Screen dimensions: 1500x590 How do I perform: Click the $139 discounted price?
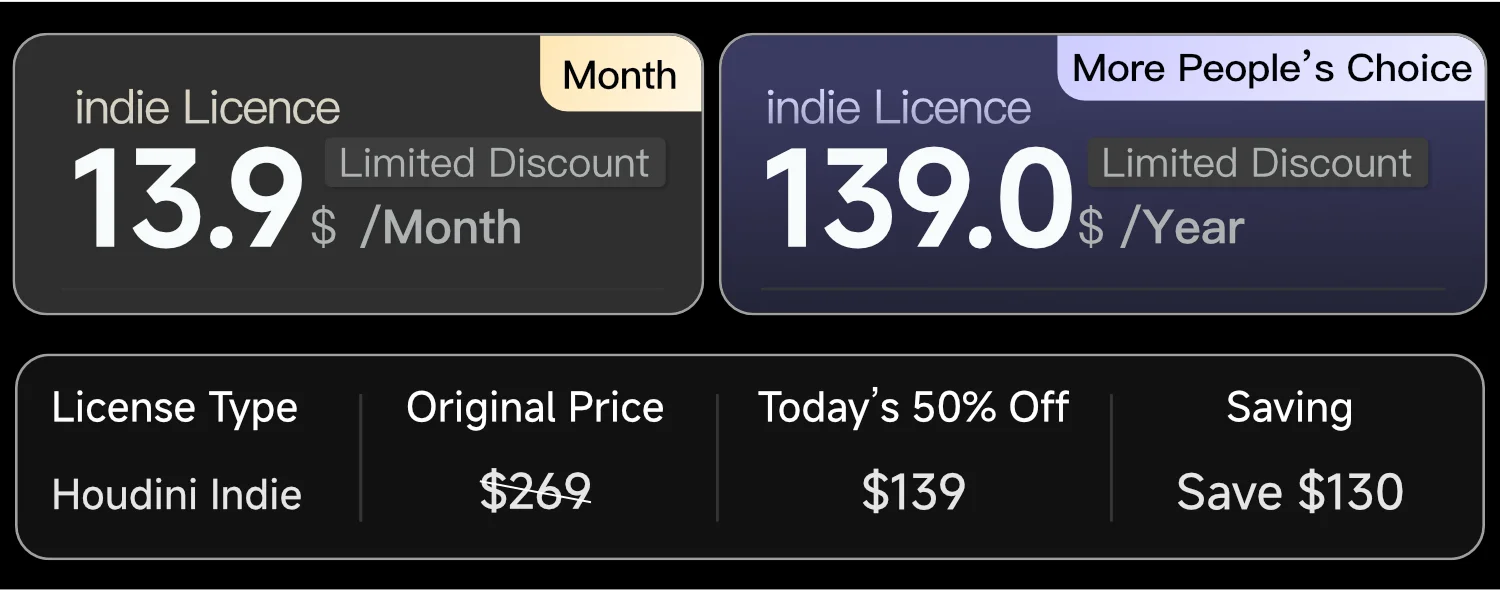click(x=915, y=490)
